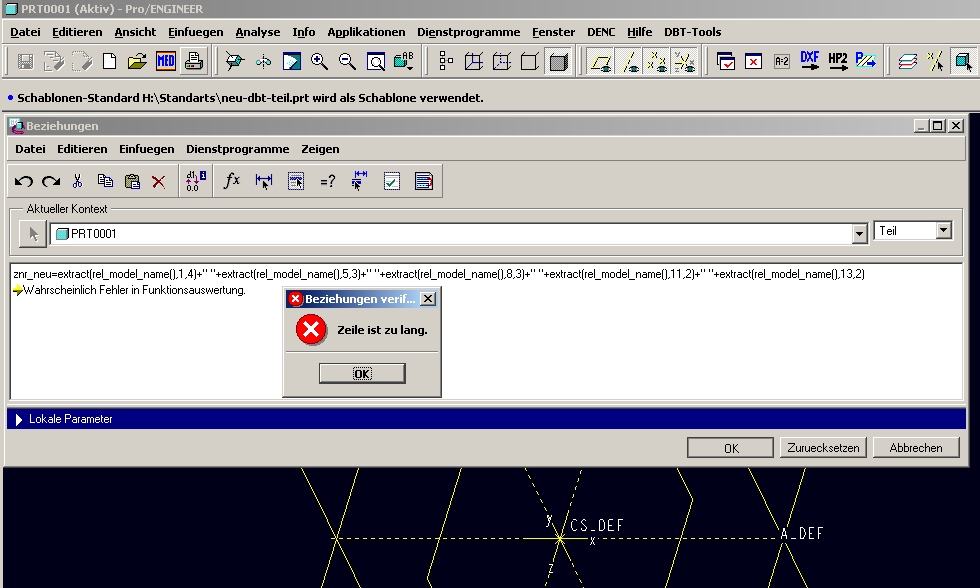This screenshot has width=980, height=588.
Task: Confirm relations with the bottom OK button
Action: pos(731,448)
